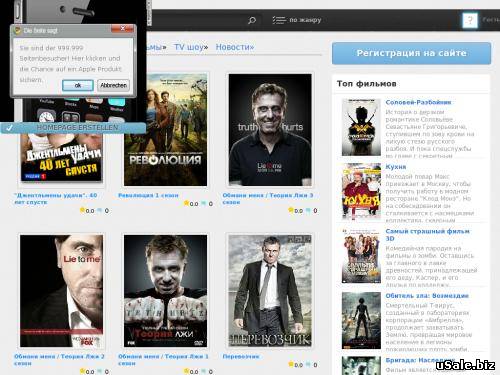Close the popup dialog with X
Viewport: 500px width, 375px height.
122,29
